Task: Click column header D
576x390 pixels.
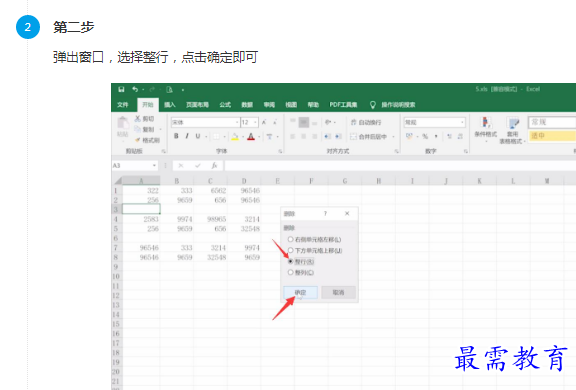Action: (244, 181)
